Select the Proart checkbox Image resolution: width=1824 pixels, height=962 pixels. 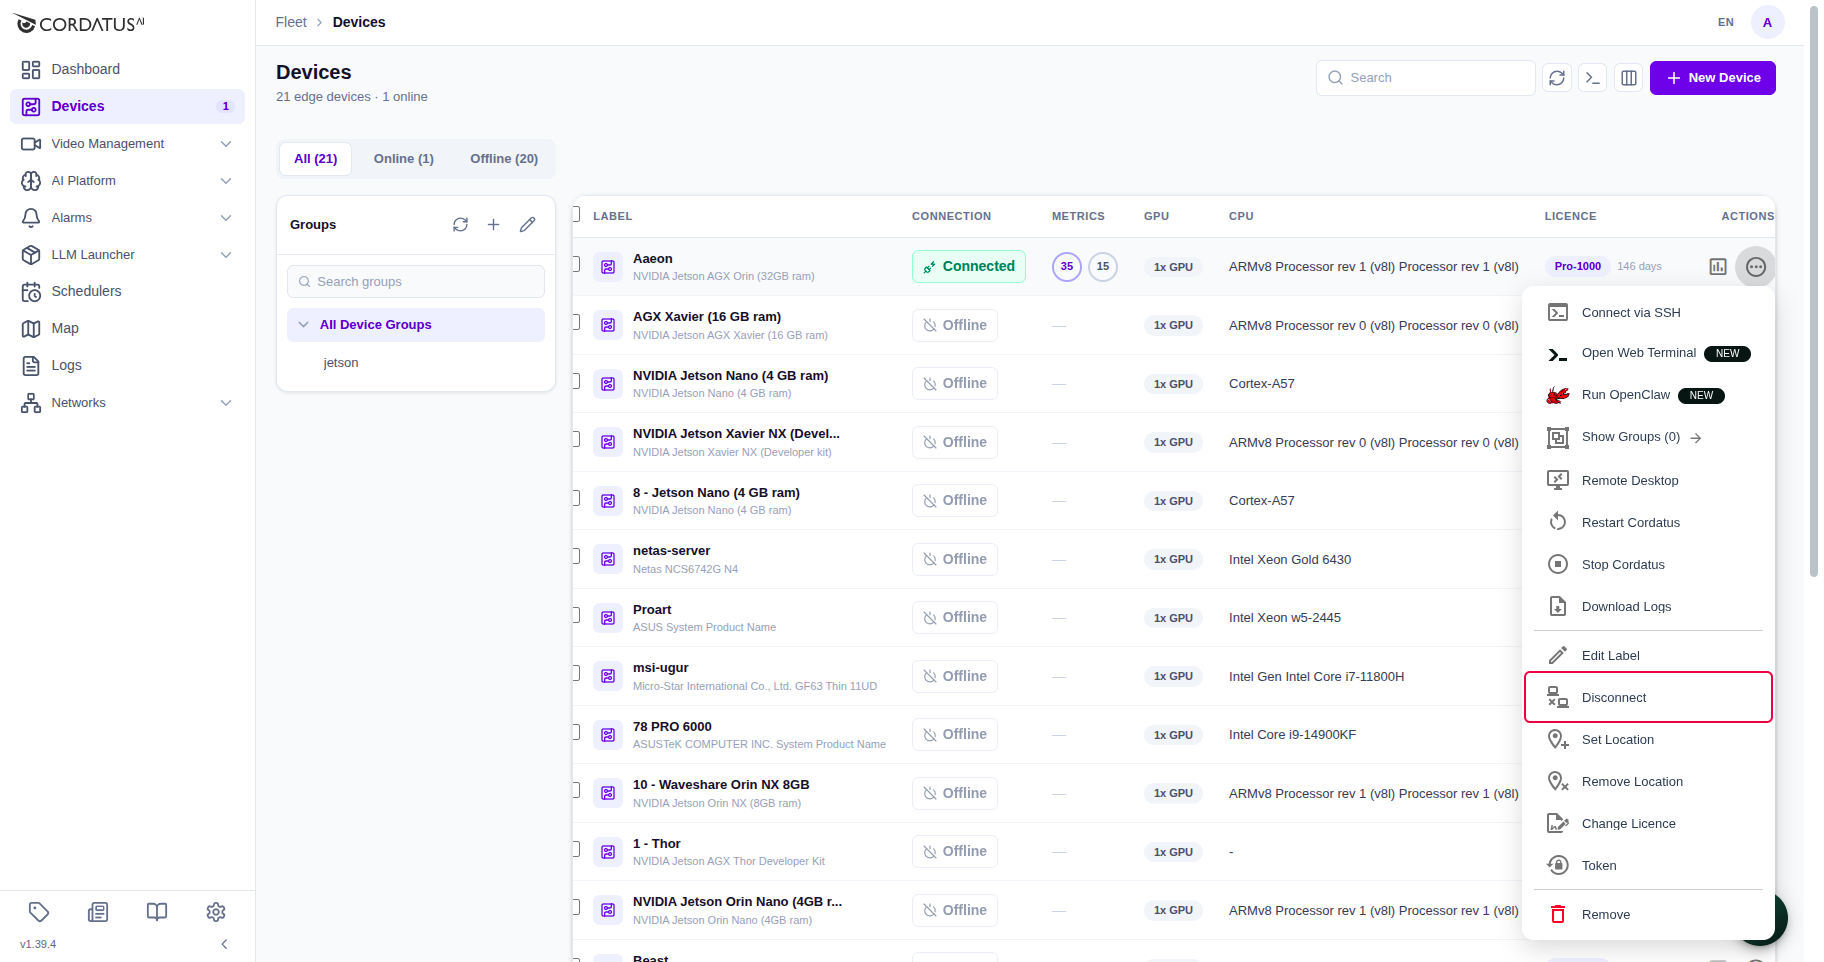pos(575,615)
